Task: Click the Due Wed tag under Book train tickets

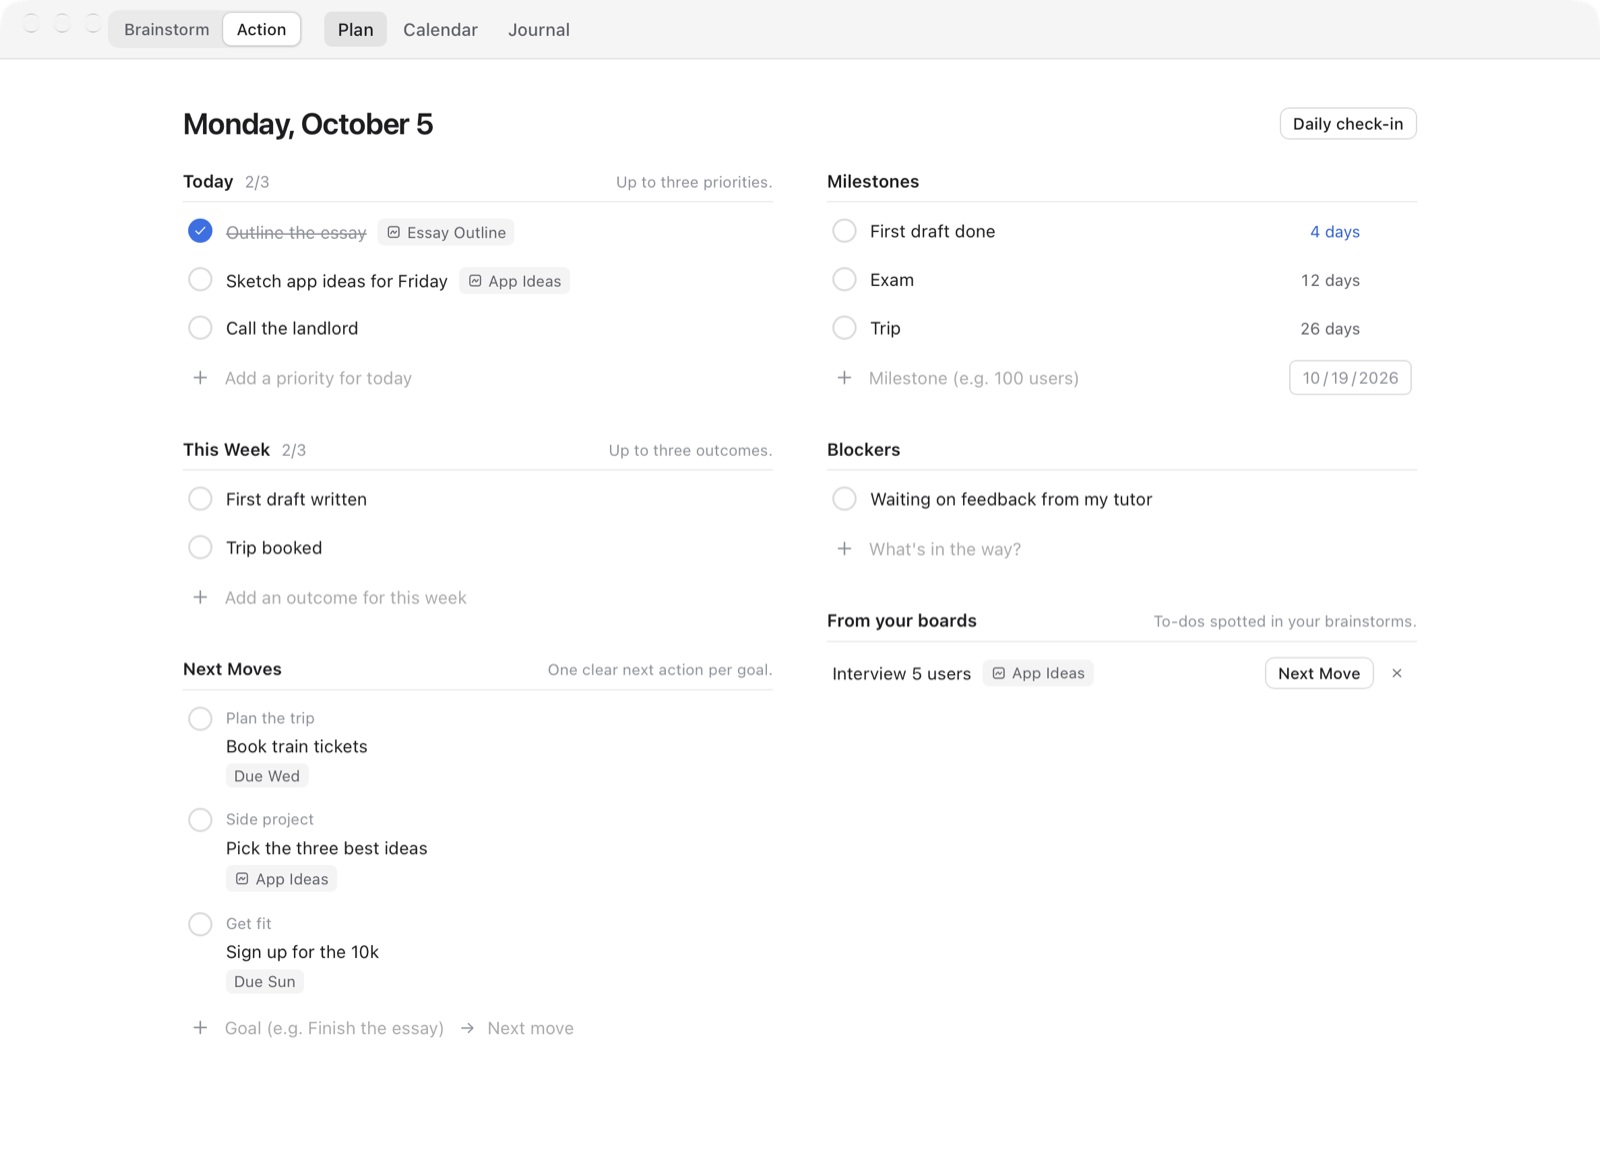Action: tap(267, 776)
